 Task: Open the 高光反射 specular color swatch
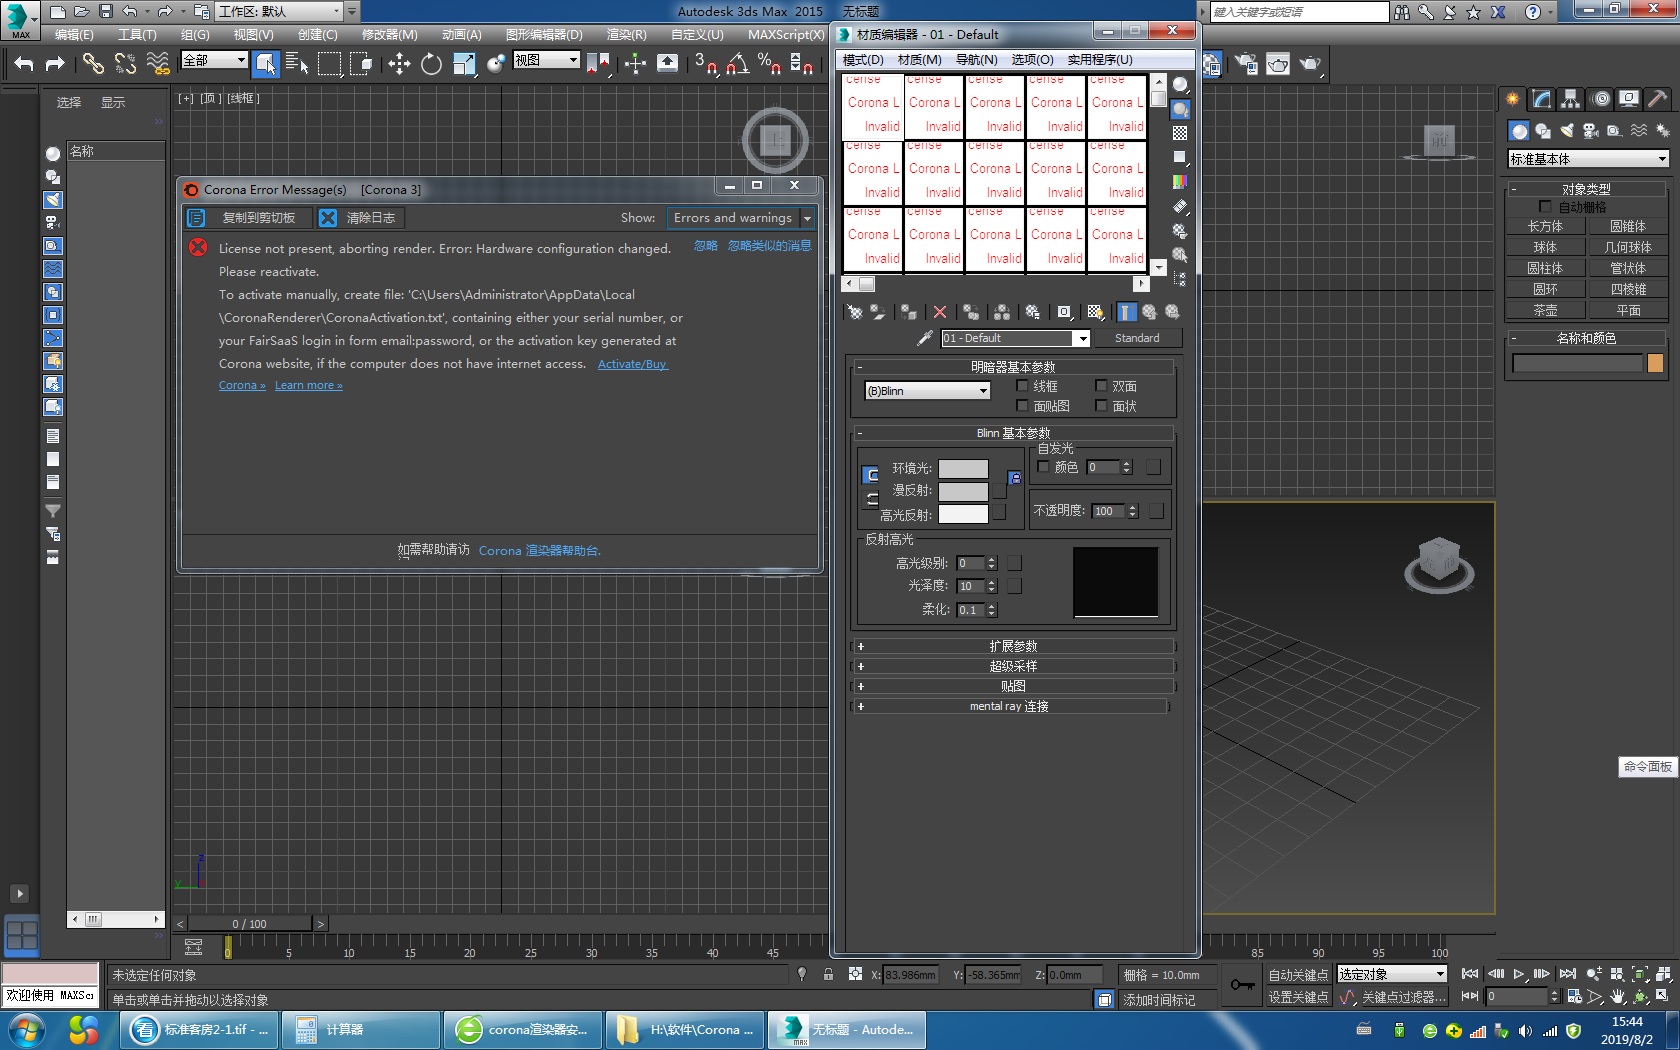coord(963,514)
